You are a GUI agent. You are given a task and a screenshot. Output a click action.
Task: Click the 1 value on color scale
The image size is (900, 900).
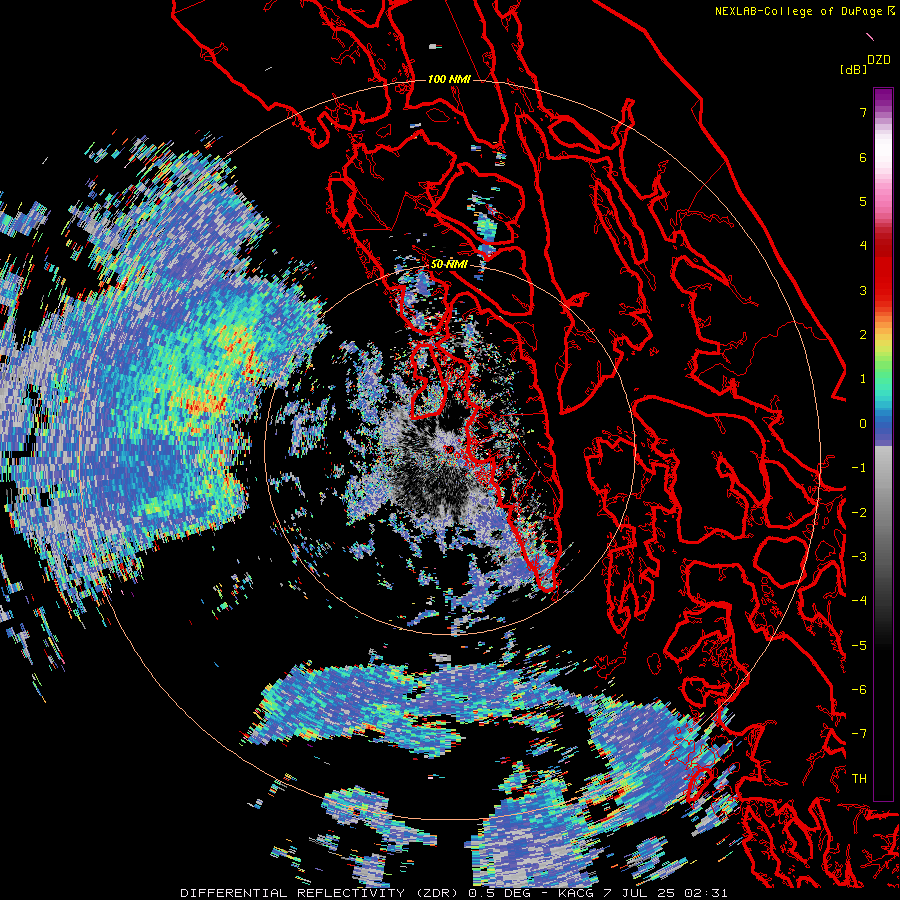[x=863, y=379]
